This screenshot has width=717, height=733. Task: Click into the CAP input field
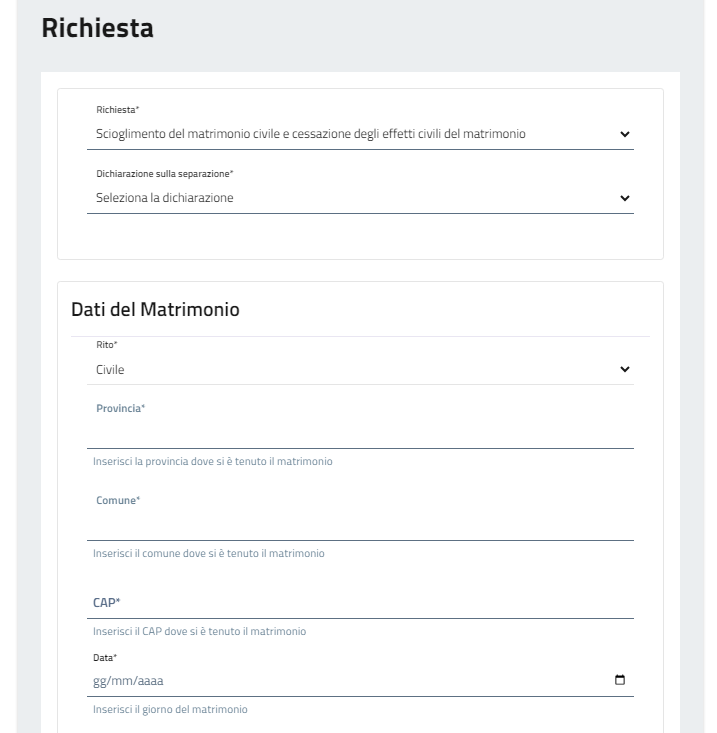(360, 603)
